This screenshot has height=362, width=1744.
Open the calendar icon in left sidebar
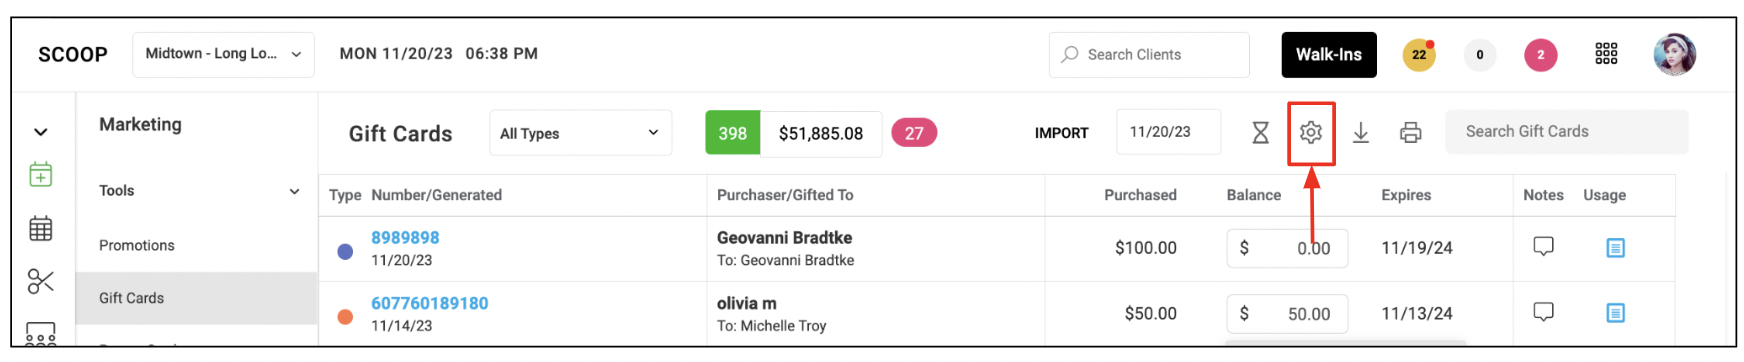click(41, 229)
